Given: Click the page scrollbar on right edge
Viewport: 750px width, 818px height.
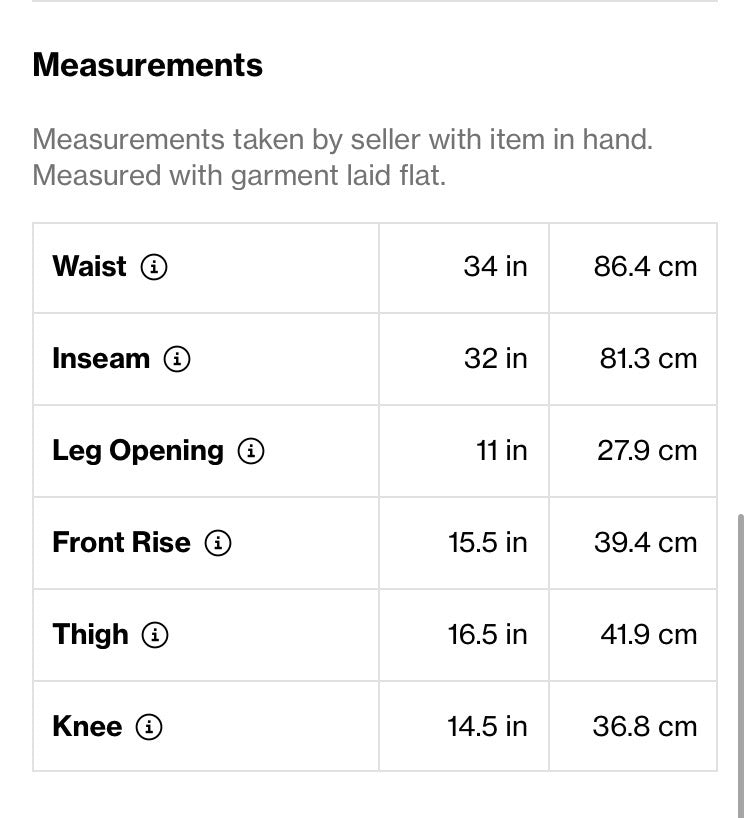Looking at the screenshot, I should [x=740, y=666].
